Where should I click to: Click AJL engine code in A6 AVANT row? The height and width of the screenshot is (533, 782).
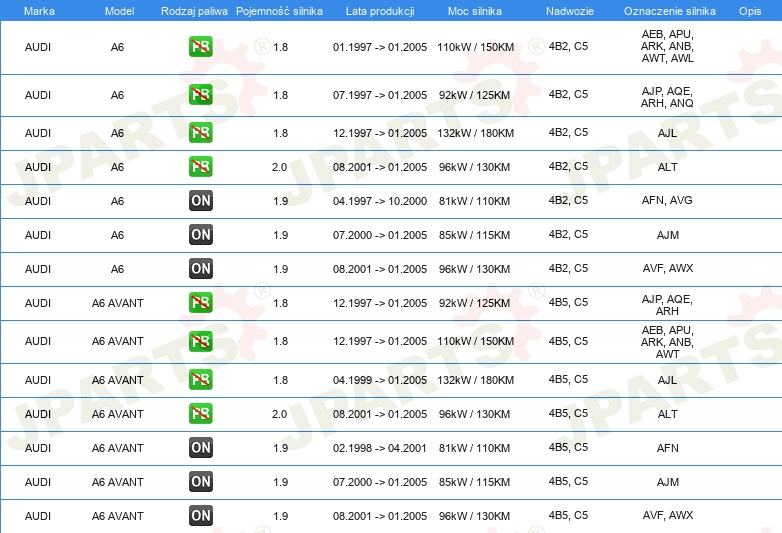click(x=667, y=380)
